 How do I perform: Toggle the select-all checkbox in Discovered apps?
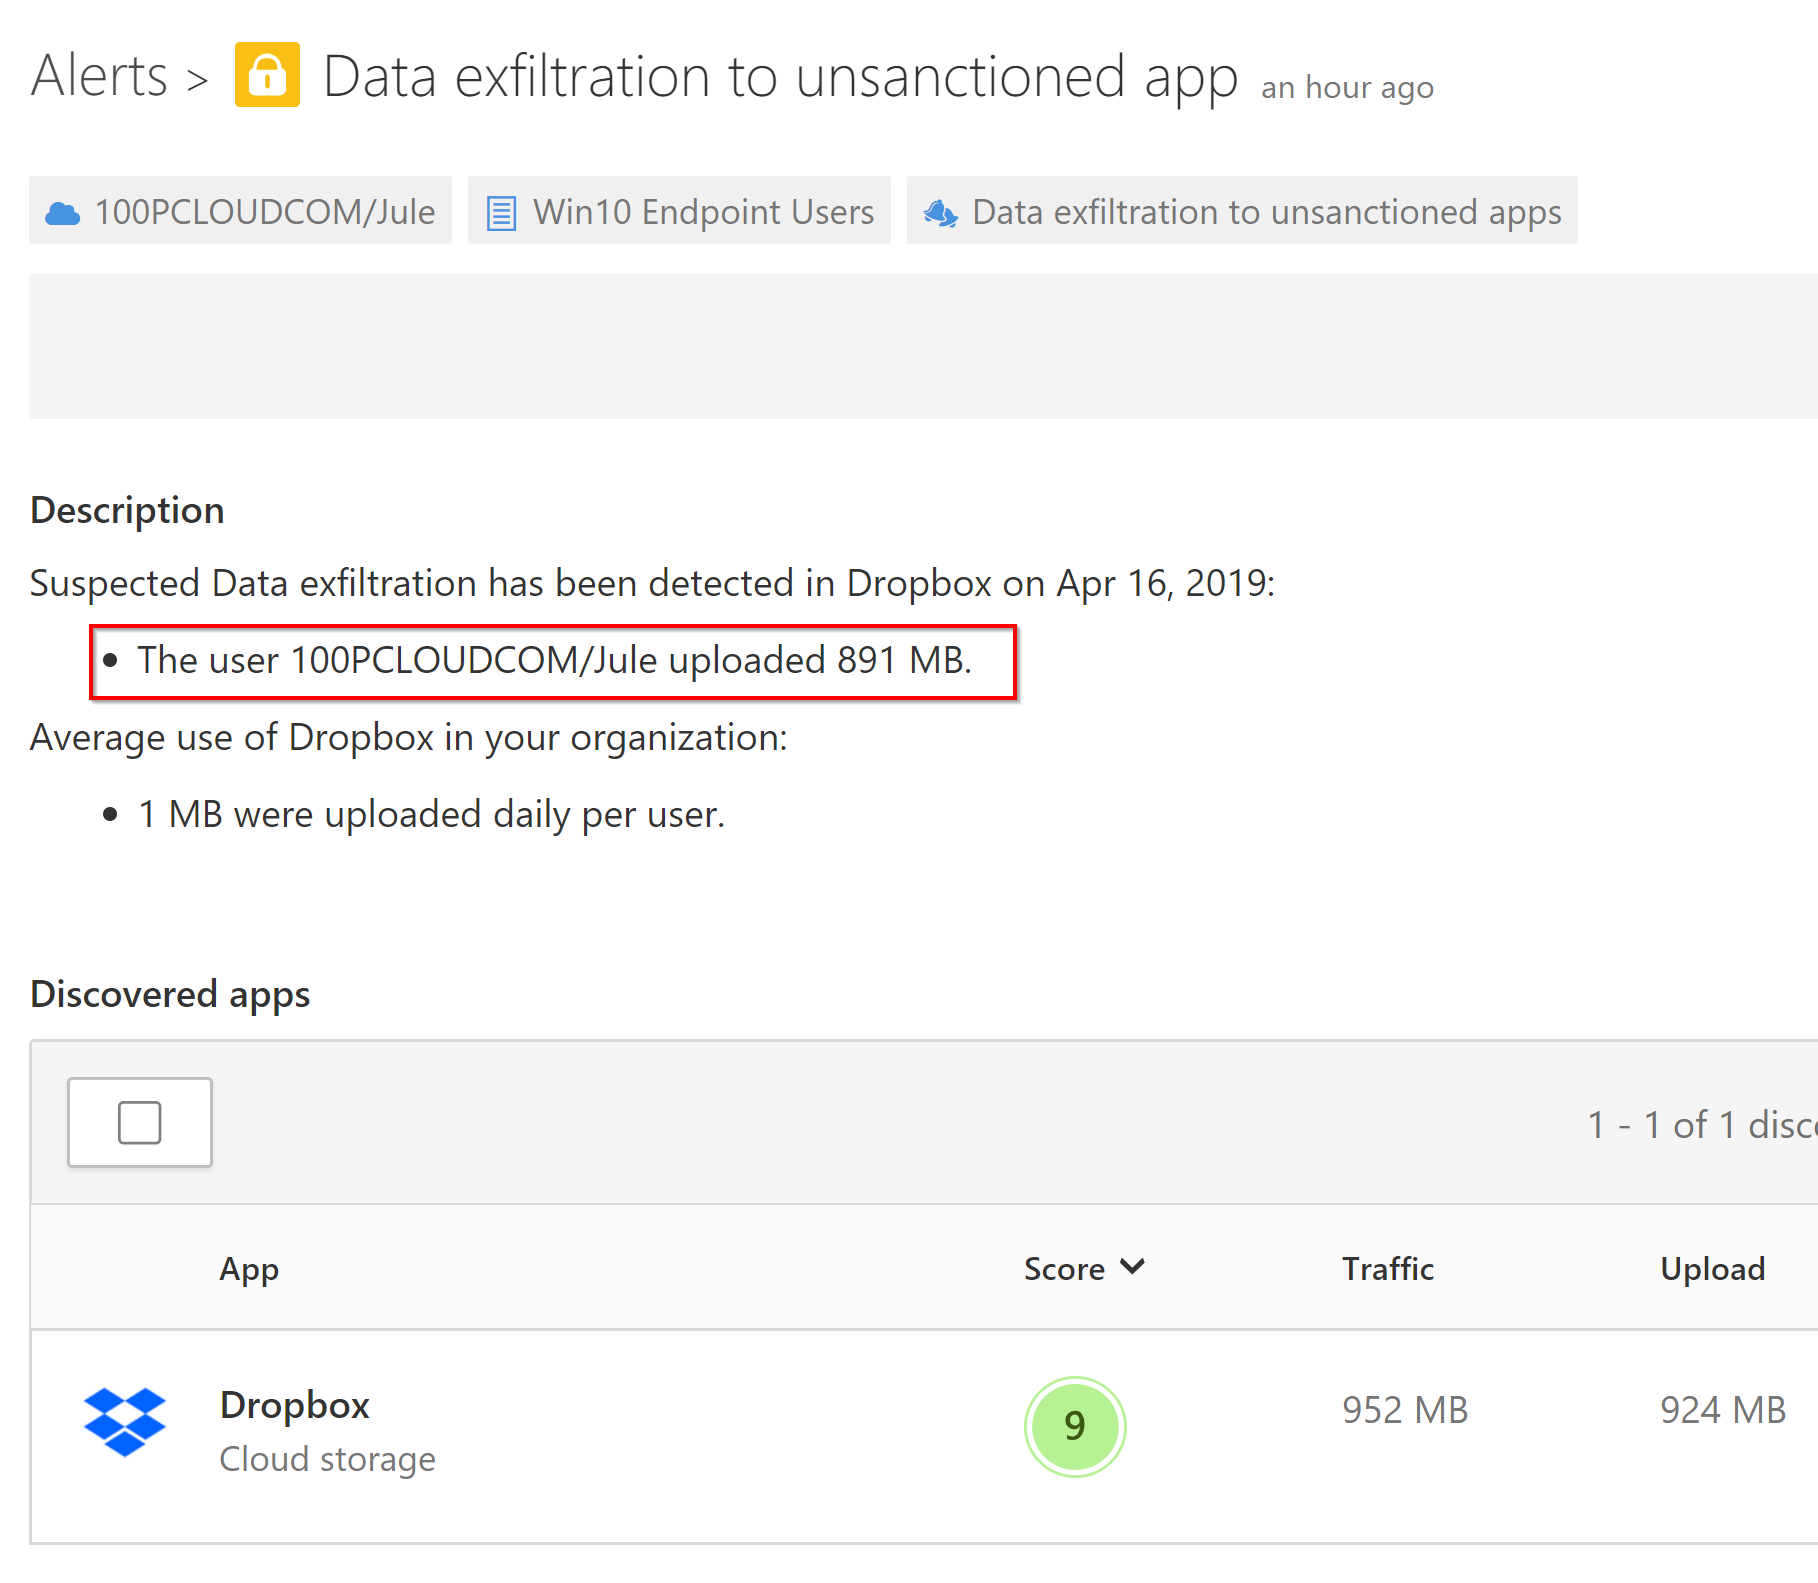[140, 1122]
